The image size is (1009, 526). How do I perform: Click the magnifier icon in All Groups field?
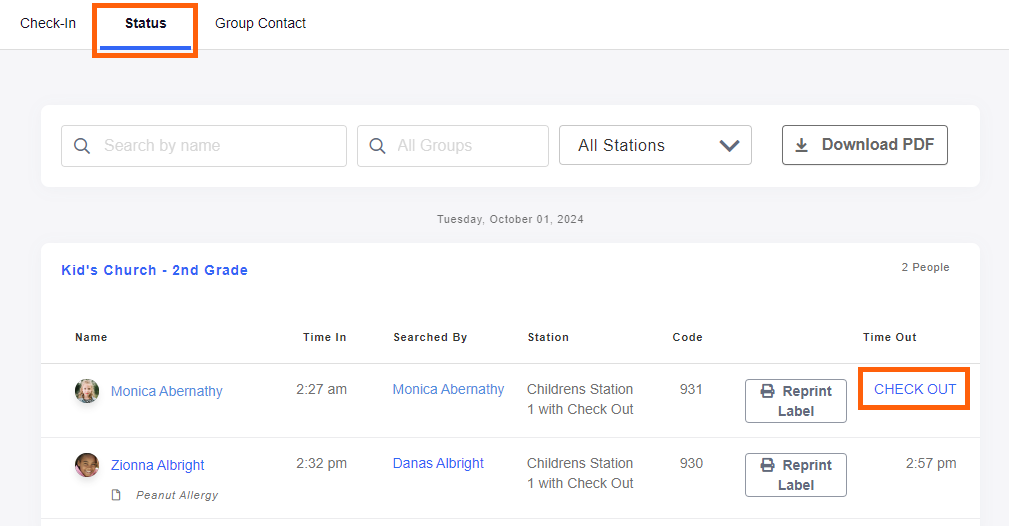coord(377,146)
